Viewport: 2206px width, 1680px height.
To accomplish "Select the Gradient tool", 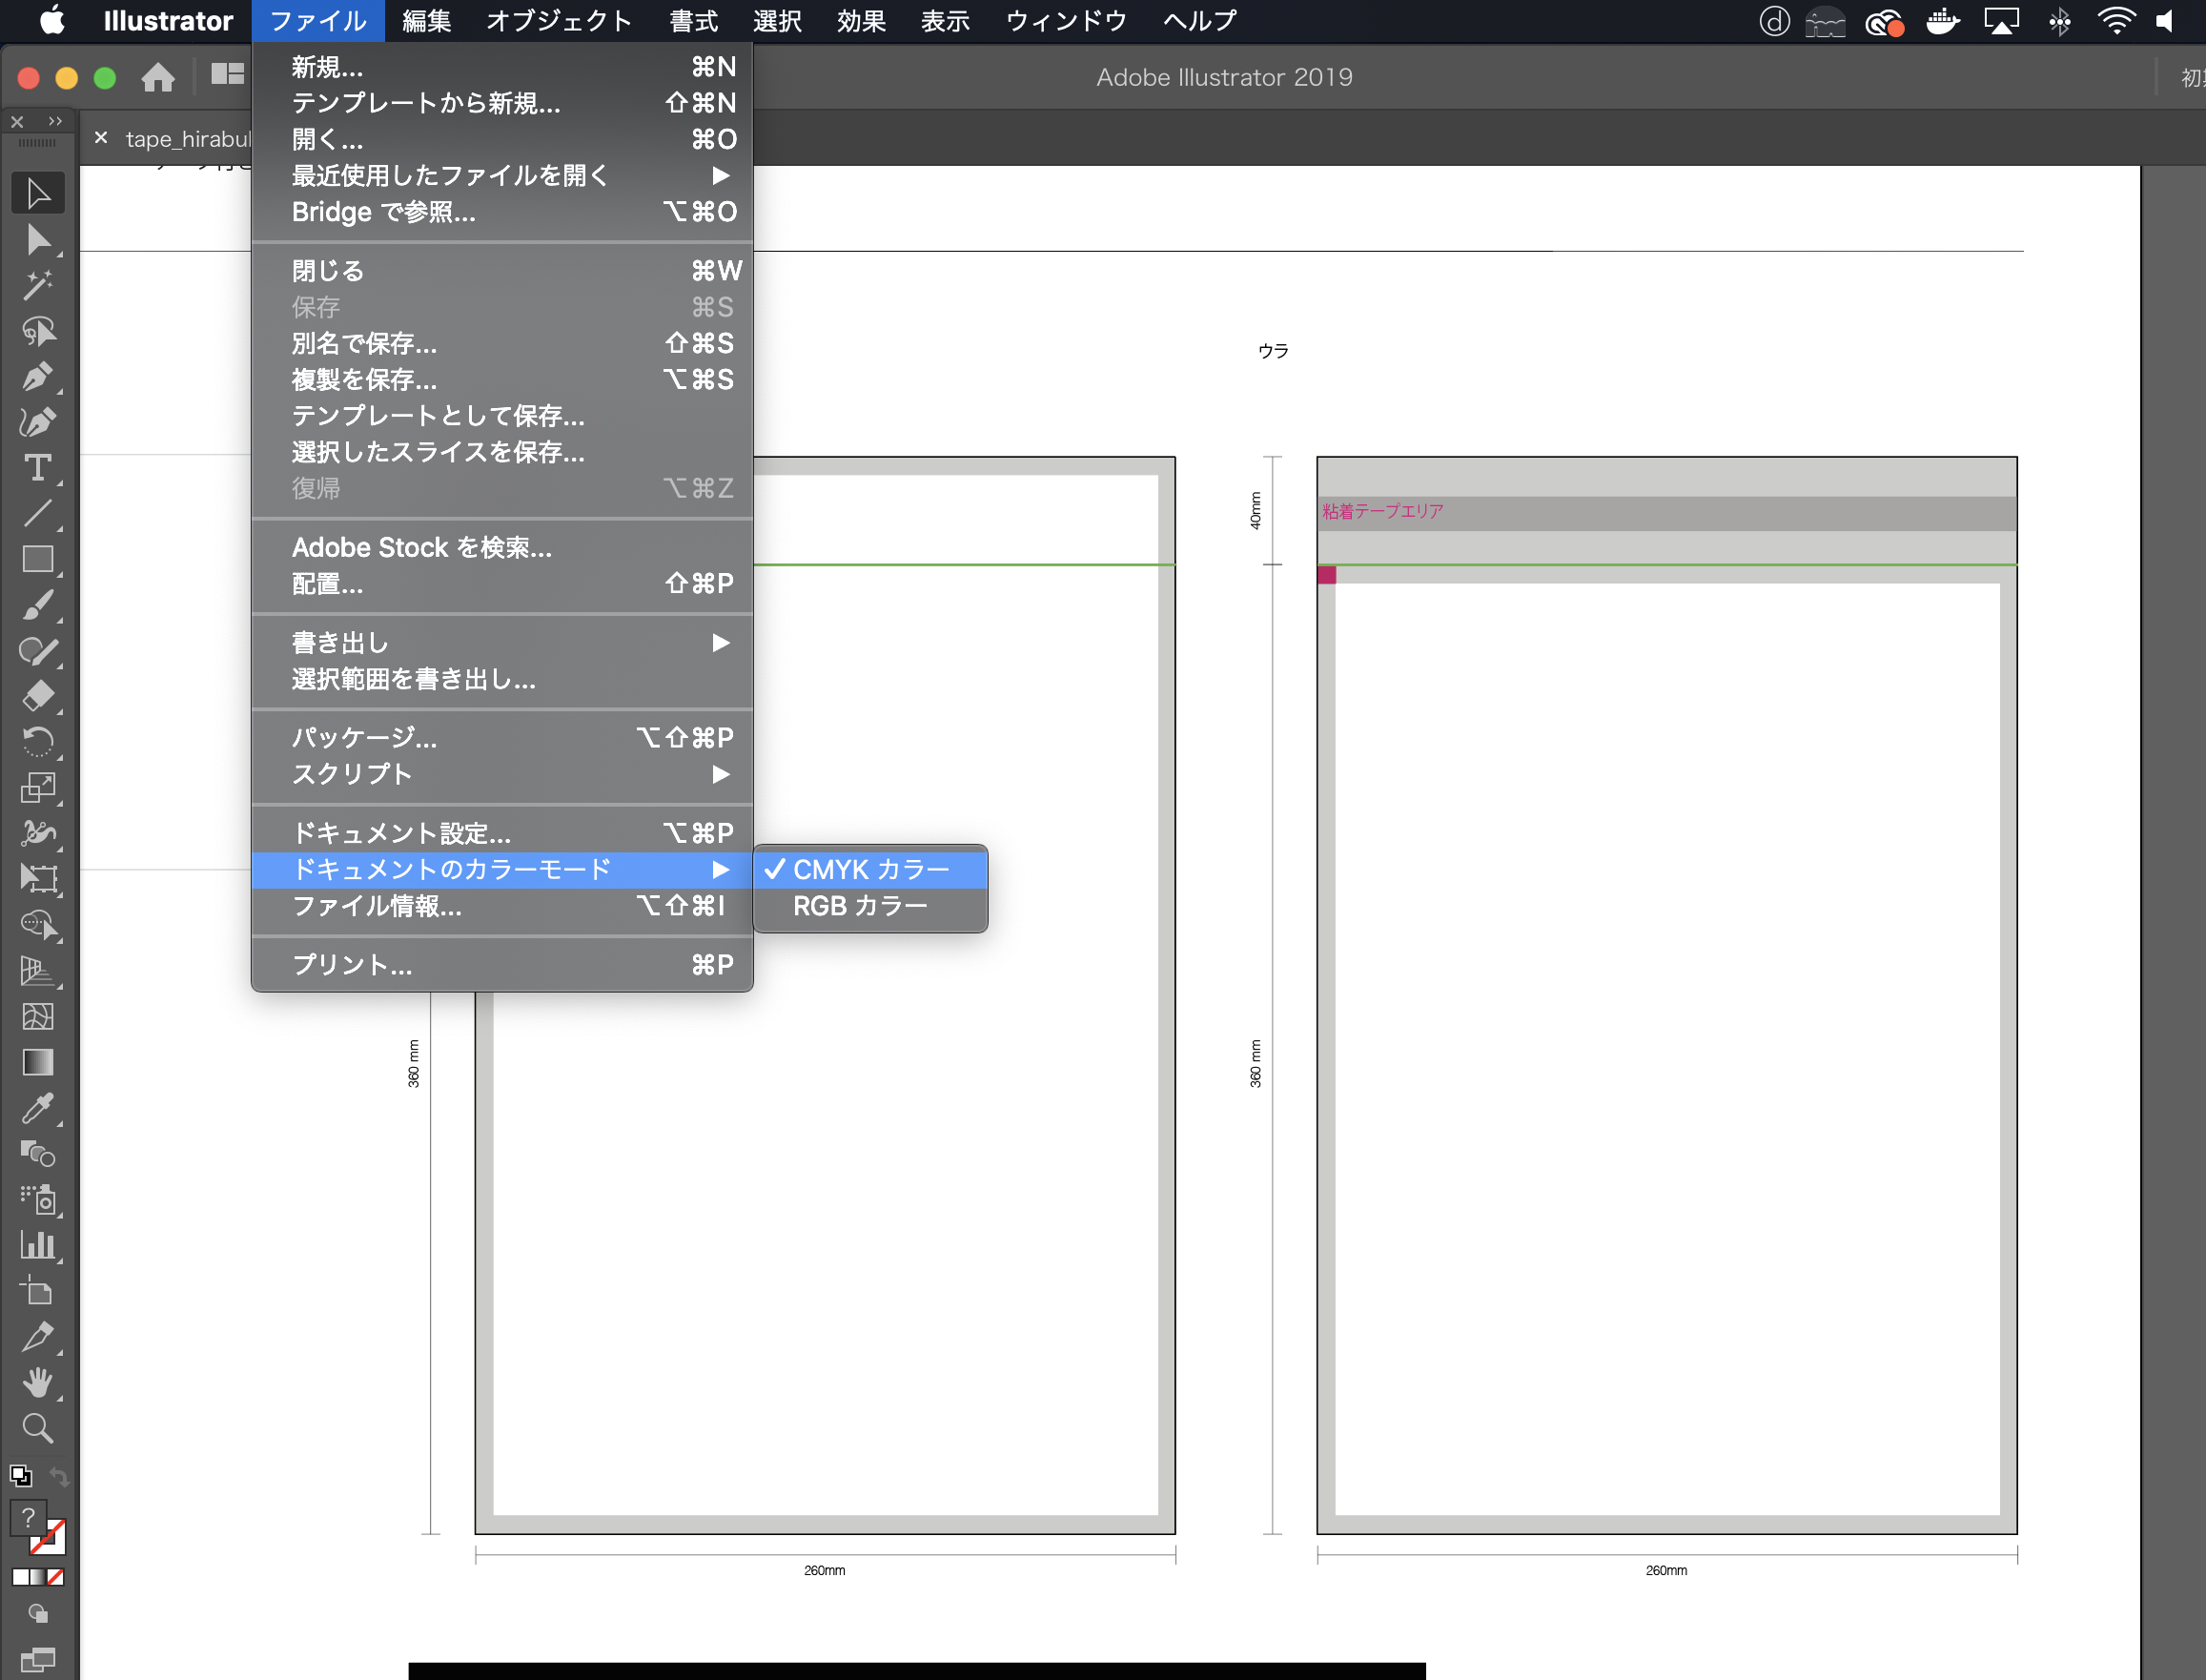I will [x=39, y=1062].
